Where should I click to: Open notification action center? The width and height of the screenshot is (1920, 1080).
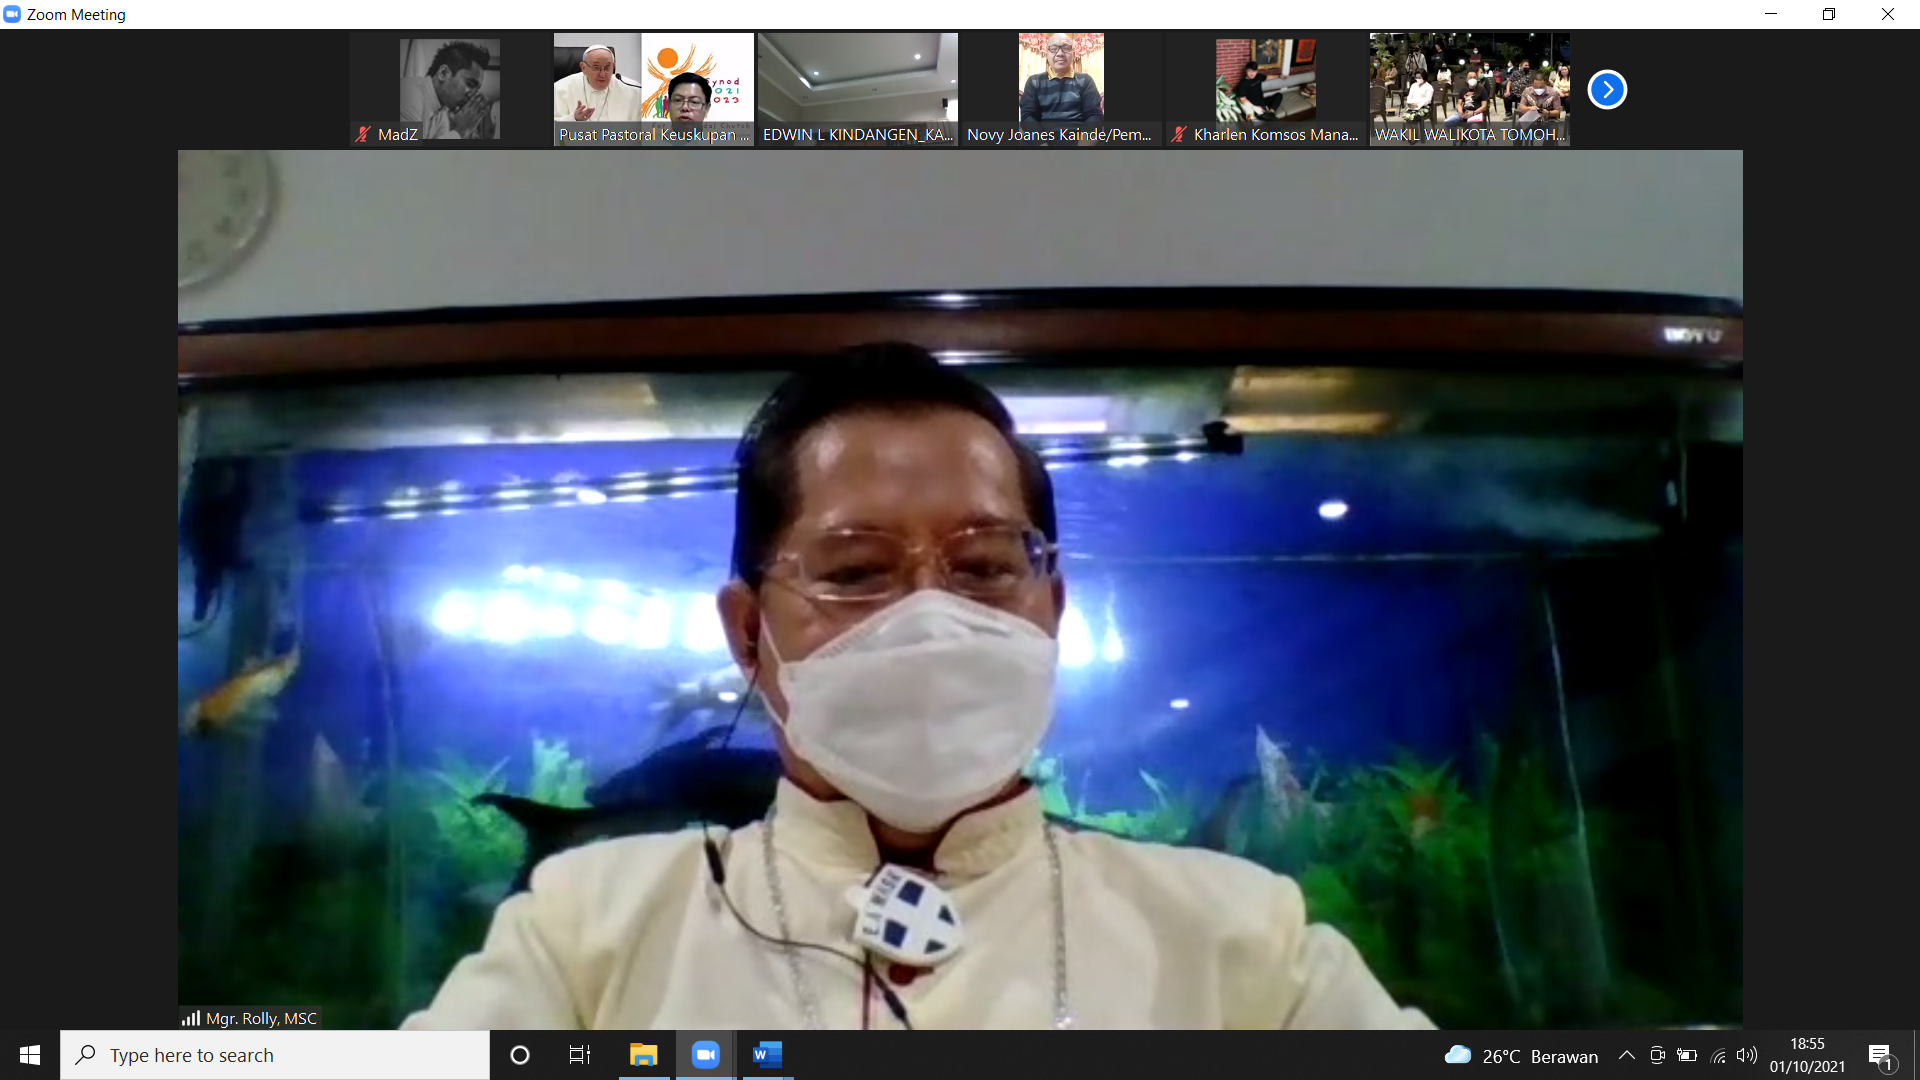pos(1880,1056)
